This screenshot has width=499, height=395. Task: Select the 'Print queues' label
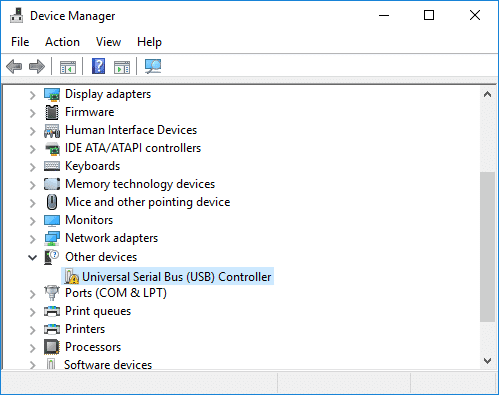[98, 311]
